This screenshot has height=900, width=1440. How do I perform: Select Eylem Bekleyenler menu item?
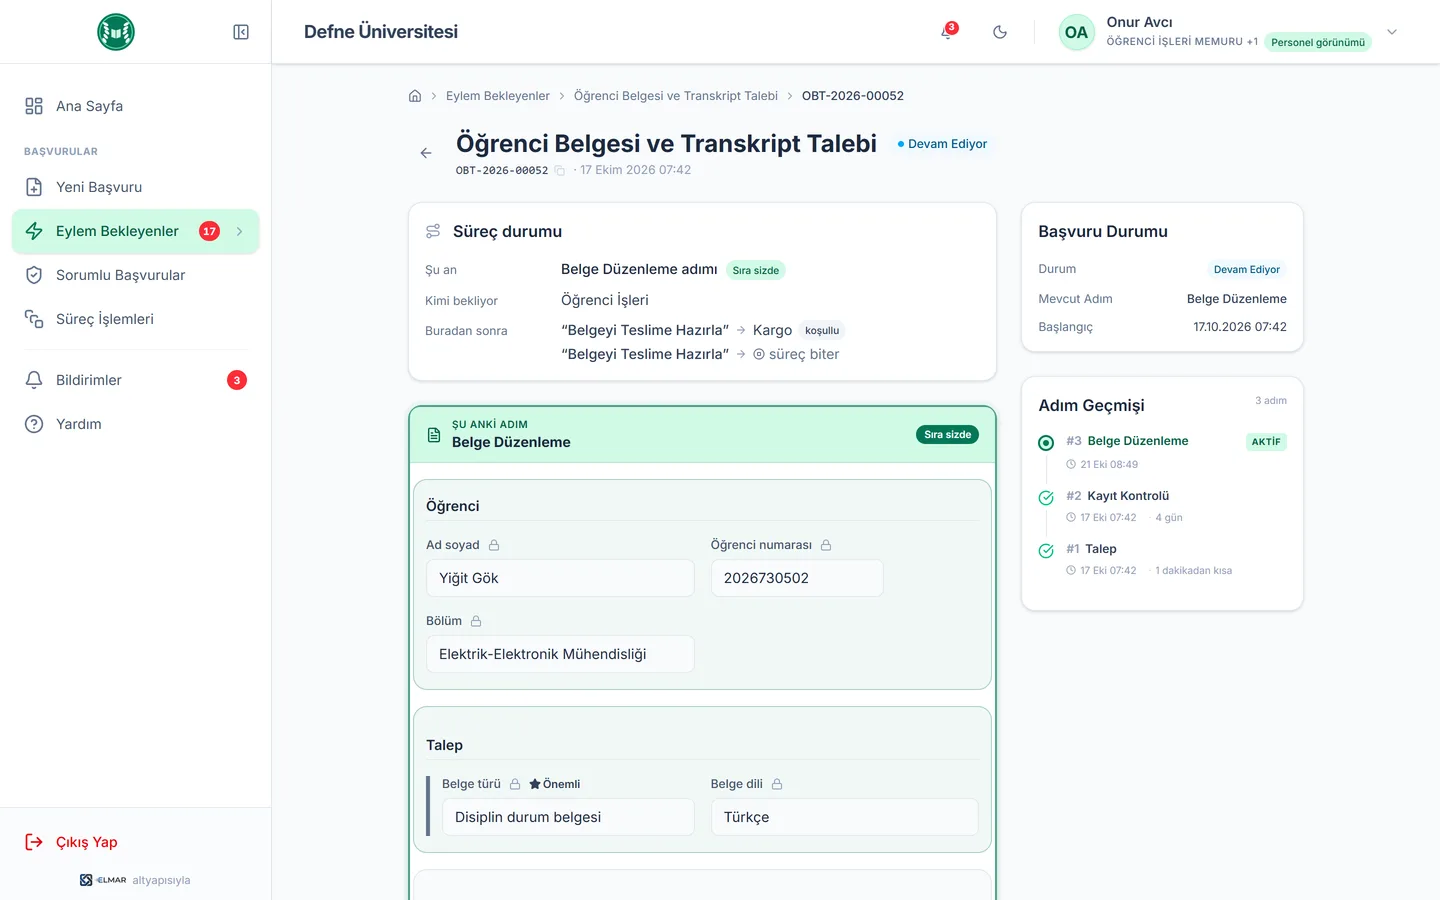[136, 231]
